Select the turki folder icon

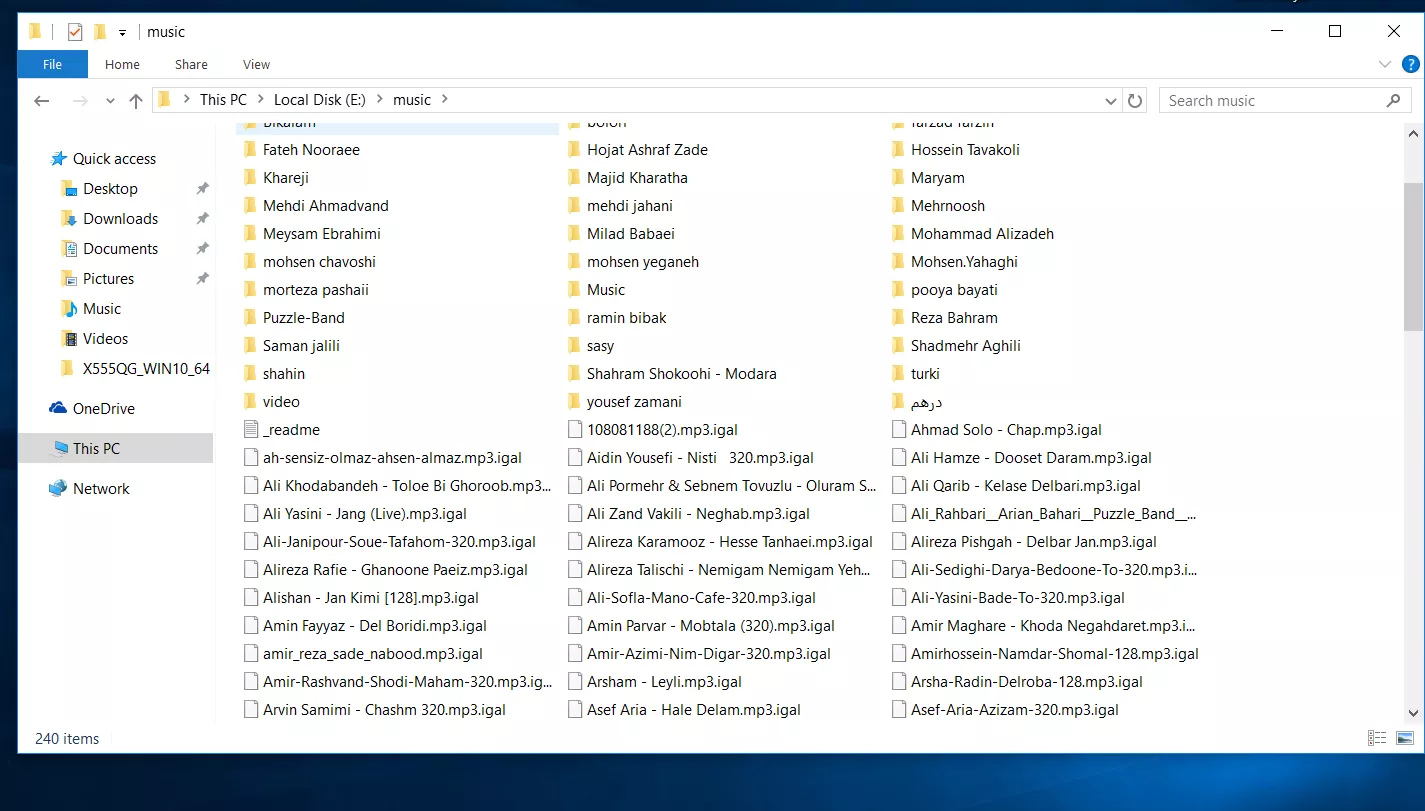tap(898, 373)
